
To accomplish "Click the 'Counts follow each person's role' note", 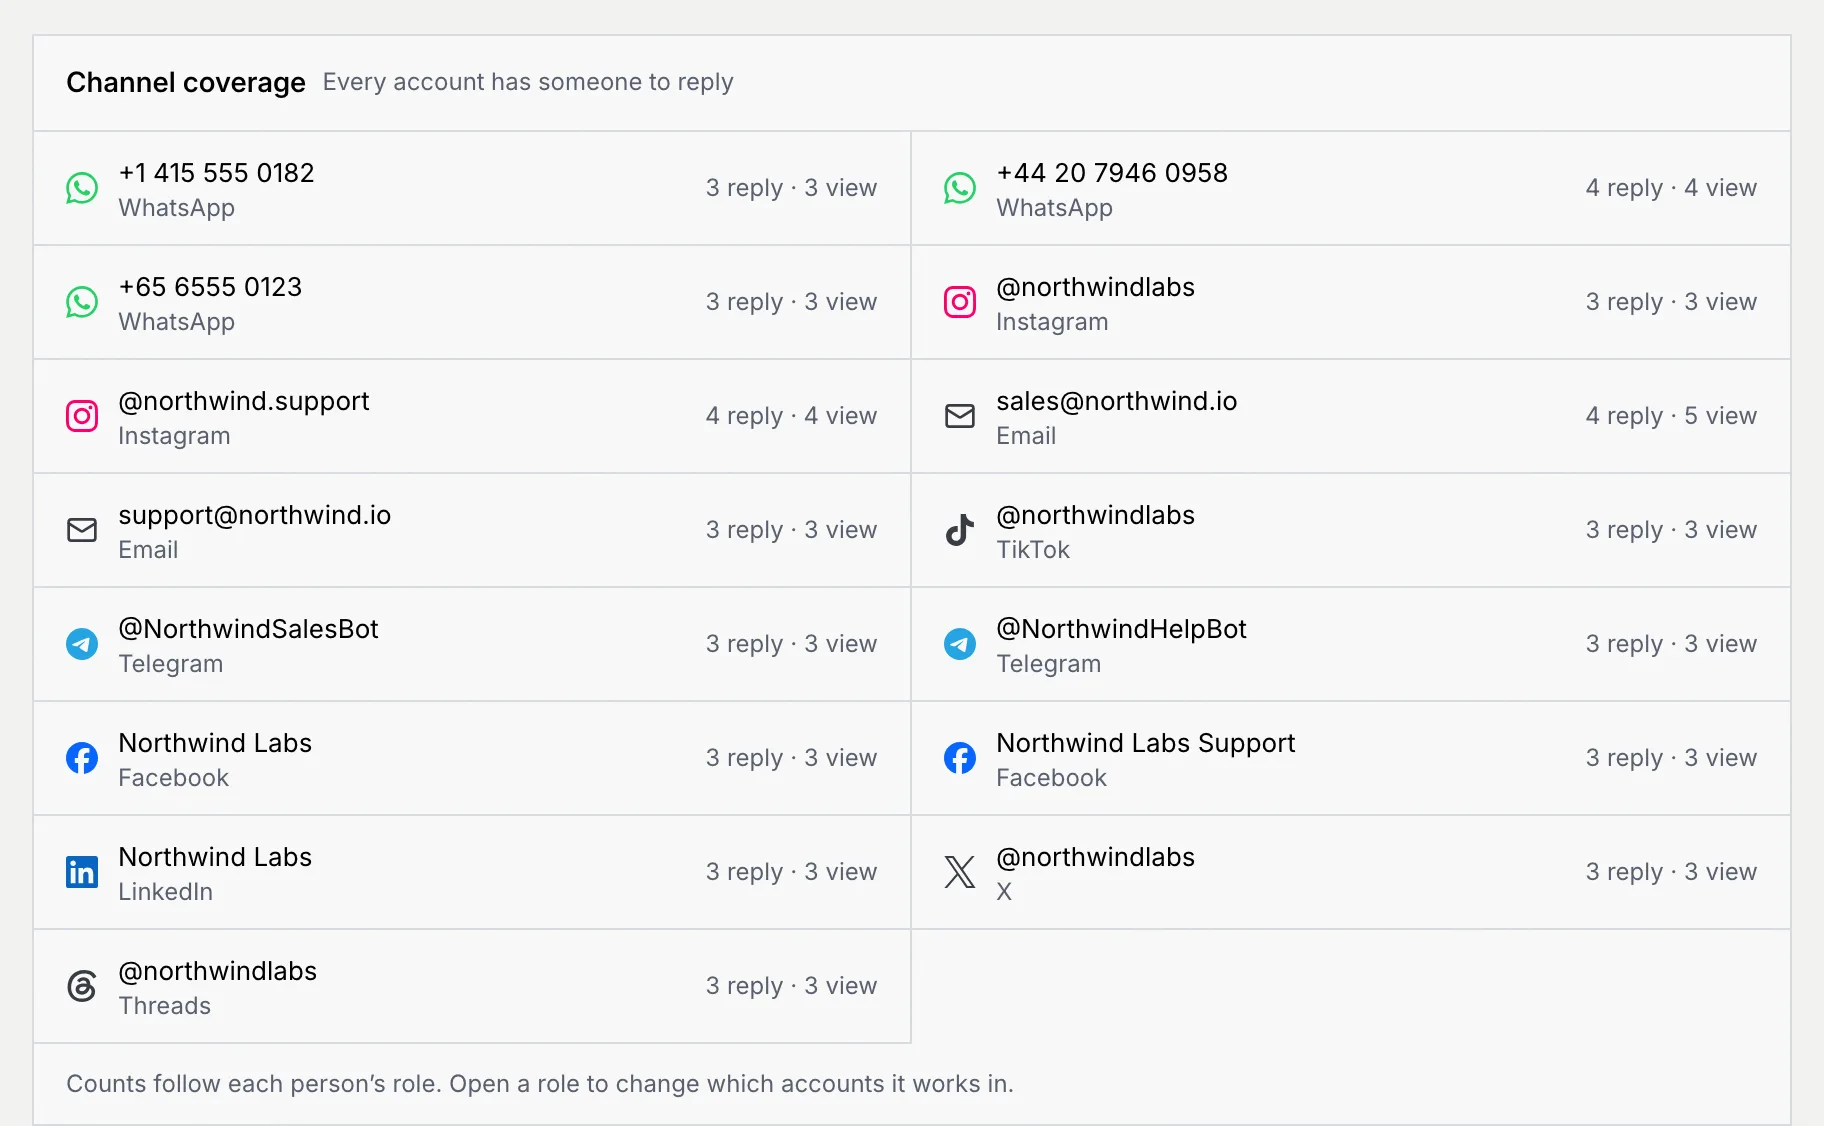I will [540, 1084].
